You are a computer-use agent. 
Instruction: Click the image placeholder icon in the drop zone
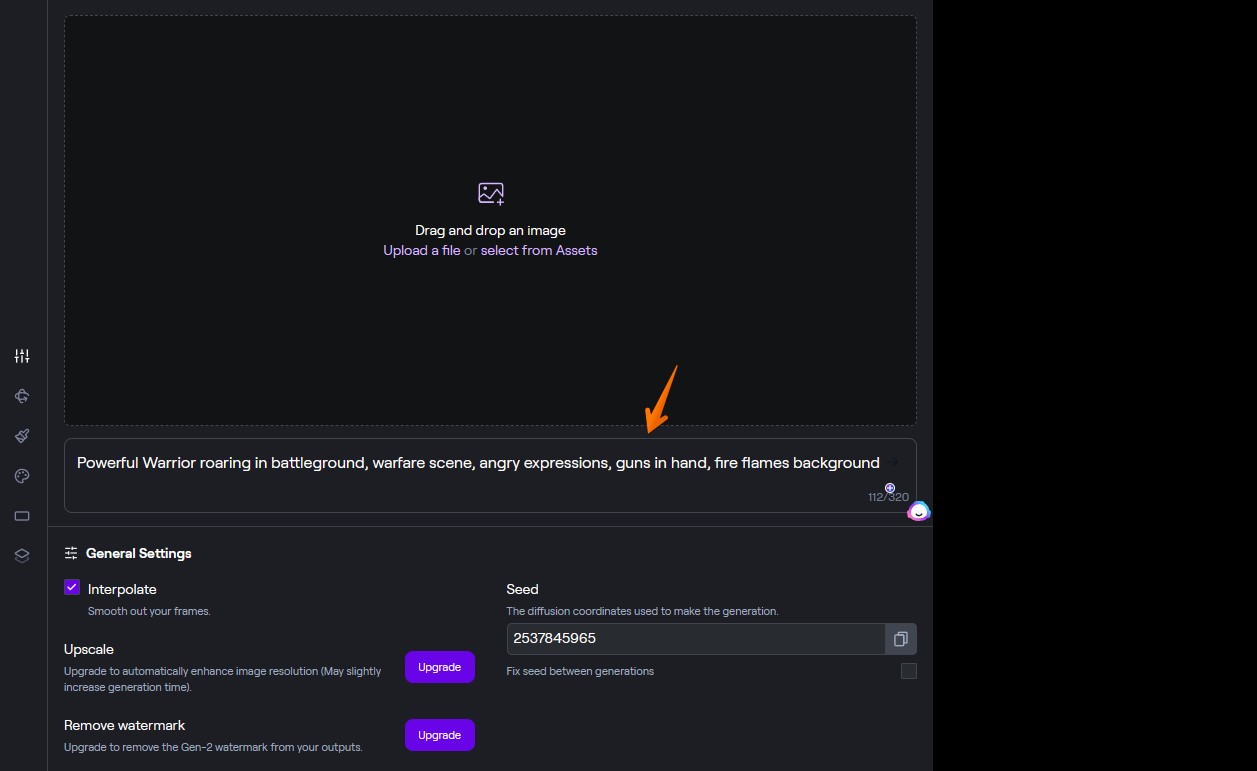(490, 192)
